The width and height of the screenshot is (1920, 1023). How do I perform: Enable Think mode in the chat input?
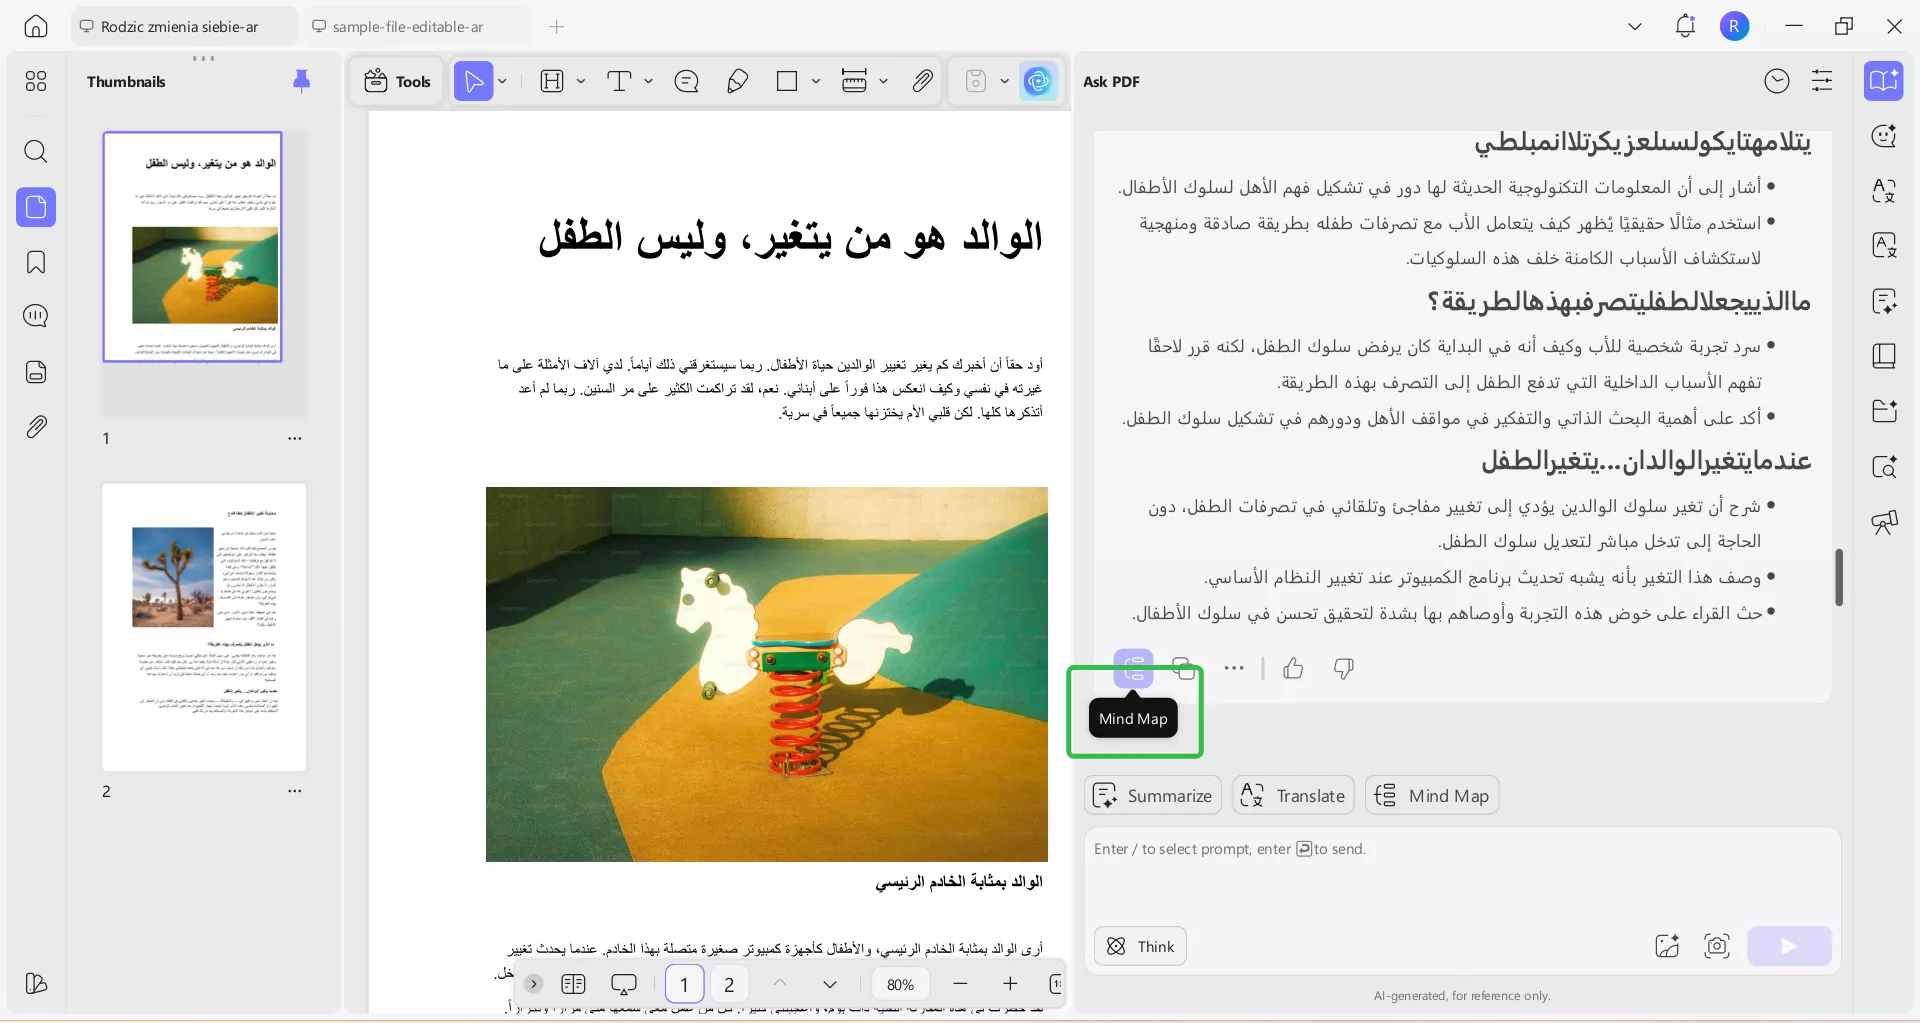(1140, 946)
